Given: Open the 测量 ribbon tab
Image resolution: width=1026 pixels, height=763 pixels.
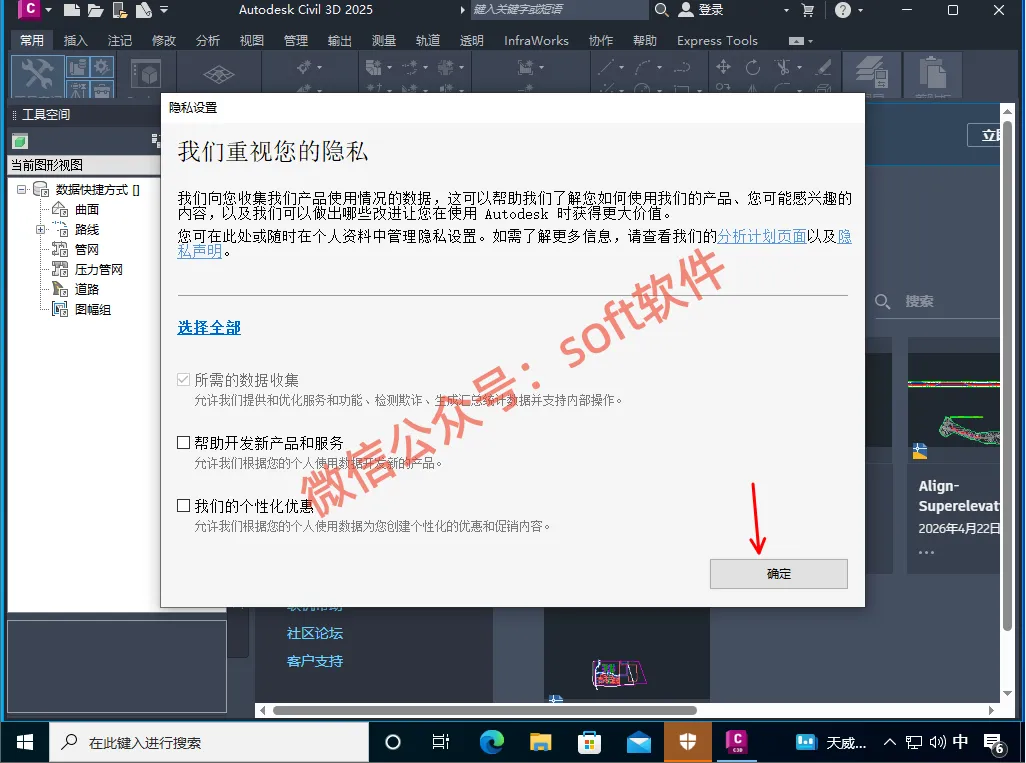Looking at the screenshot, I should coord(383,41).
